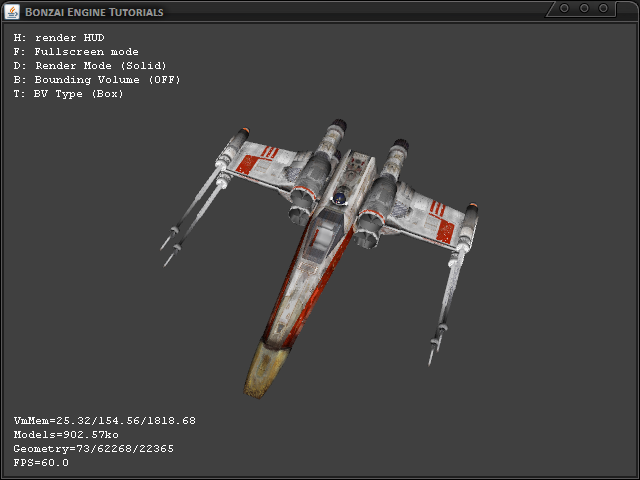Click the Geometry=73/62268/22365 readout
This screenshot has height=480, width=640.
tap(93, 449)
